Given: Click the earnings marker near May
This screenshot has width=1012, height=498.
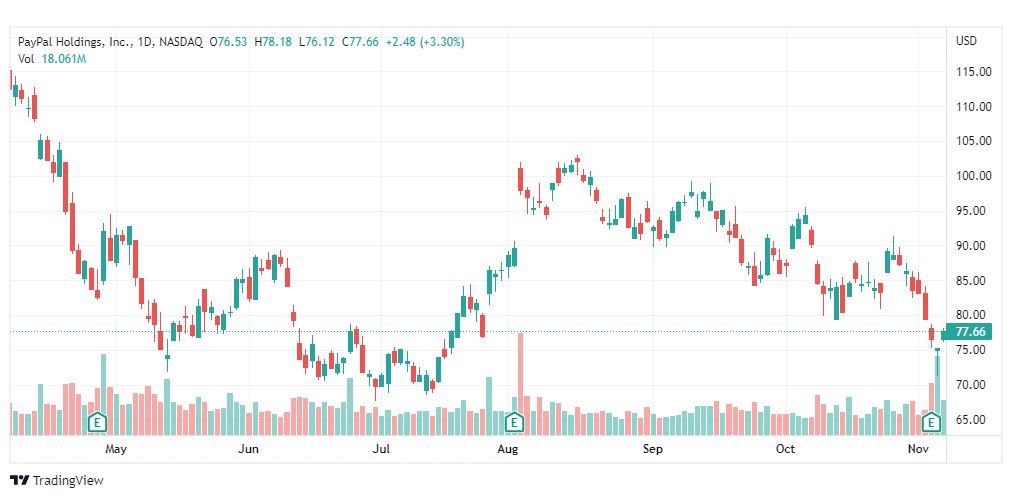Looking at the screenshot, I should tap(98, 422).
